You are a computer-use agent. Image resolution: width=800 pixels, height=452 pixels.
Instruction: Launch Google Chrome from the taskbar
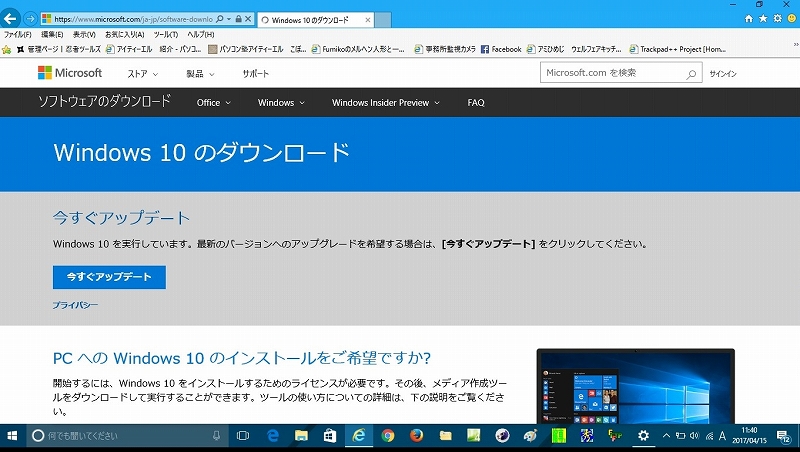tap(388, 436)
